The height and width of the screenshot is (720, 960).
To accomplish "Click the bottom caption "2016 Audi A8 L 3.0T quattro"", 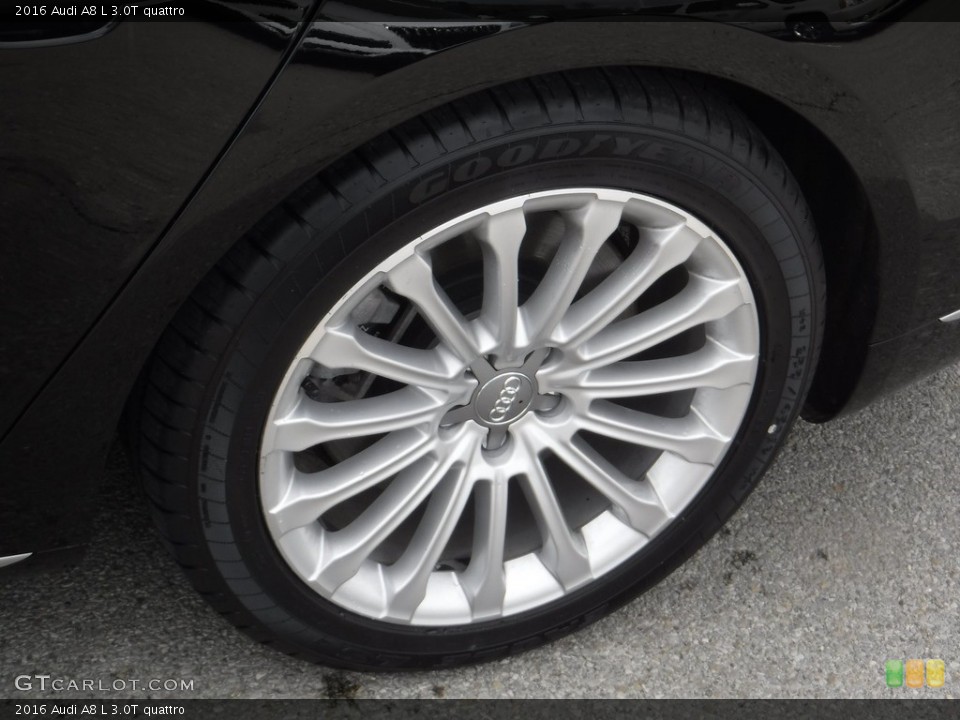I will [x=100, y=710].
